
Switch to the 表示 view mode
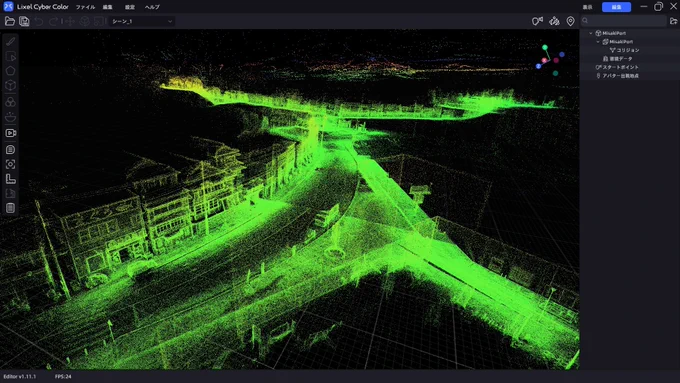[587, 7]
